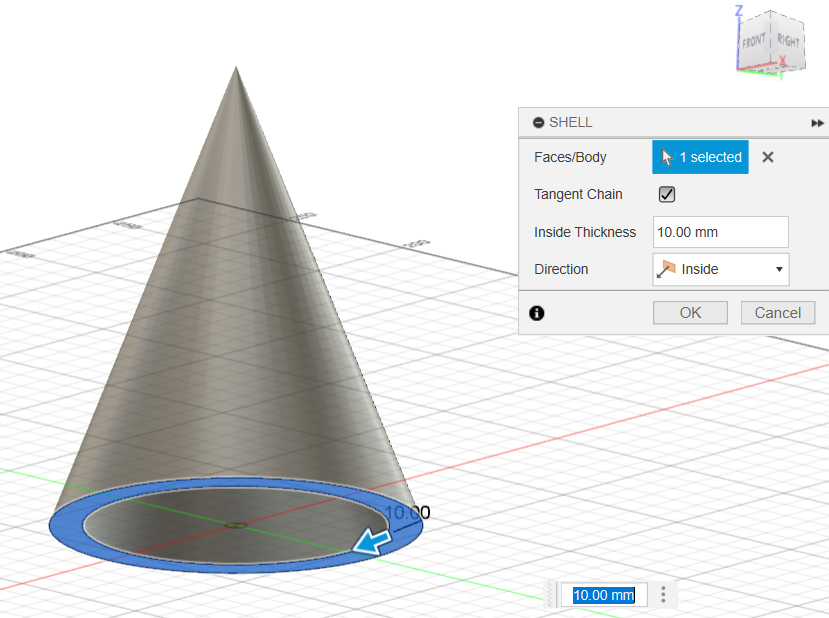Screen dimensions: 829x618
Task: Click the floating 10.00 mm value box
Action: [x=603, y=595]
